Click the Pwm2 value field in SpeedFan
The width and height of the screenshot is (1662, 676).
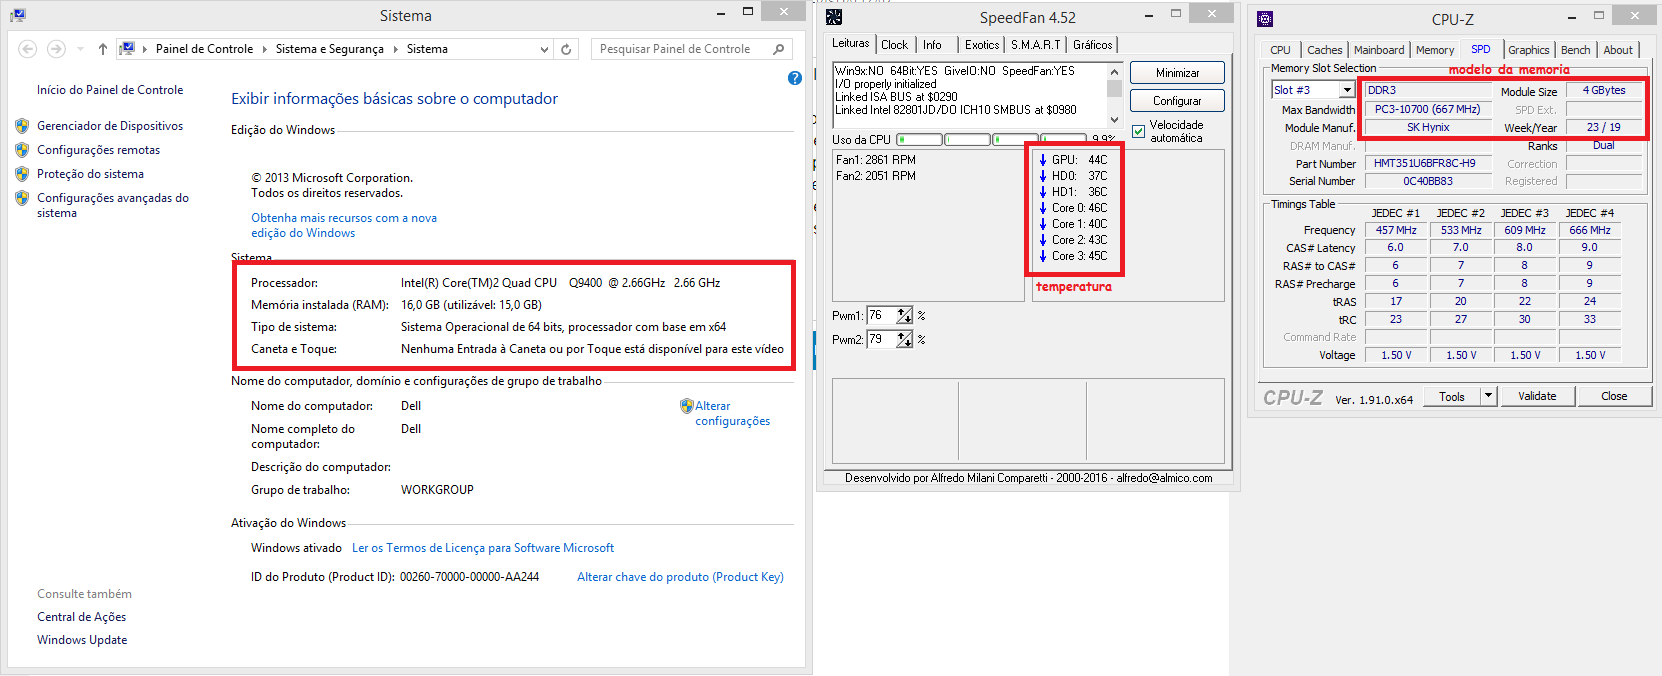pos(881,340)
